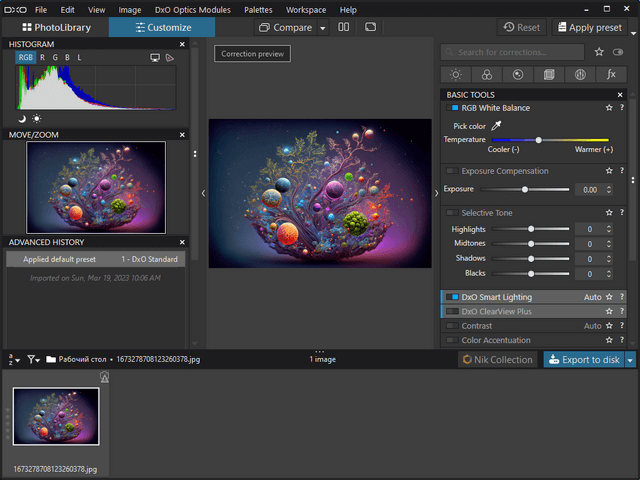
Task: Switch to the PhotoLibrary tab
Action: (x=55, y=27)
